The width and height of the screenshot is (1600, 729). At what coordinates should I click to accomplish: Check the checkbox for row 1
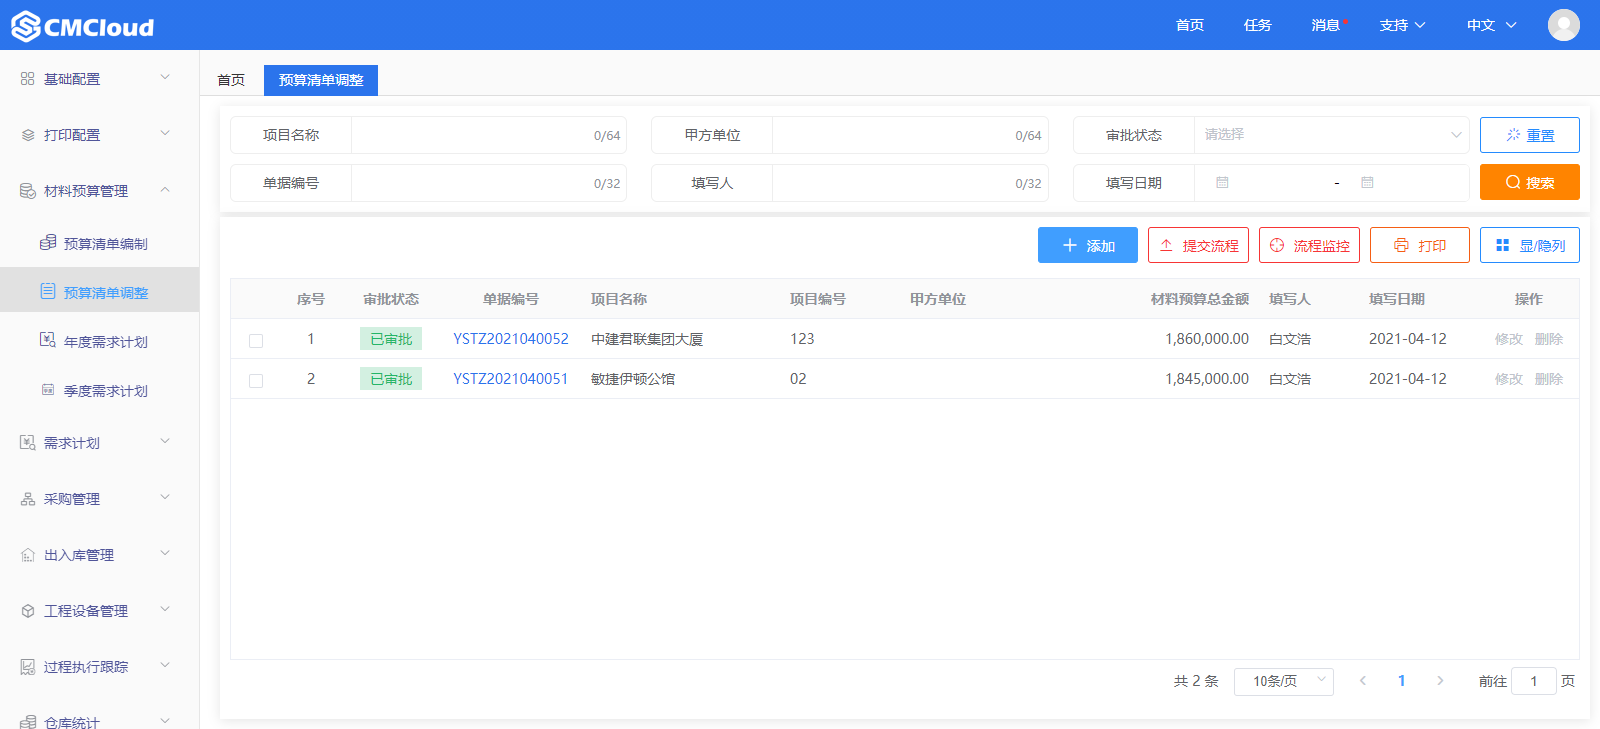pos(256,340)
